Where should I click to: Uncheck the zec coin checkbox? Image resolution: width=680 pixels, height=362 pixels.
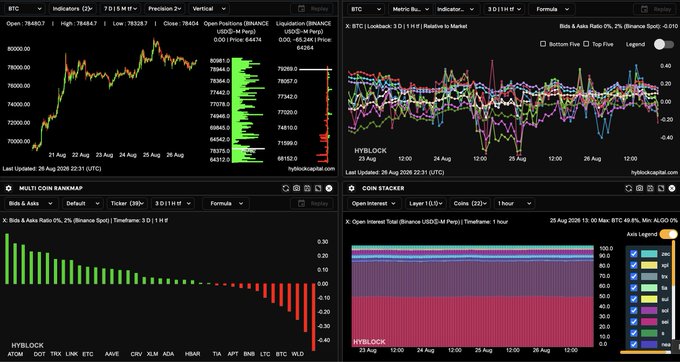(634, 254)
